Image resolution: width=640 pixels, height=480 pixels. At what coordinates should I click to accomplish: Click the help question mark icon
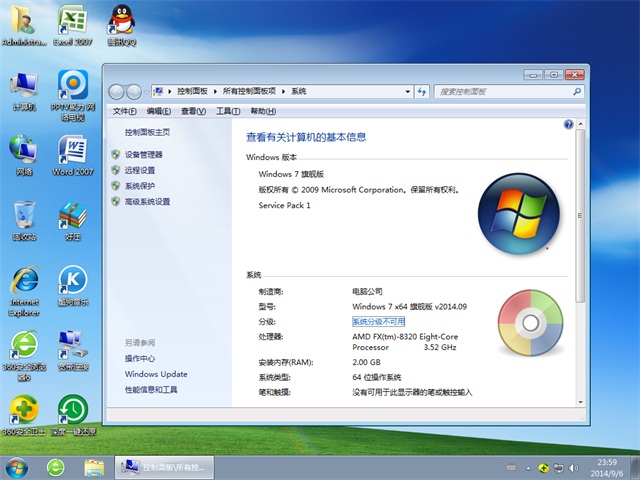[x=568, y=124]
